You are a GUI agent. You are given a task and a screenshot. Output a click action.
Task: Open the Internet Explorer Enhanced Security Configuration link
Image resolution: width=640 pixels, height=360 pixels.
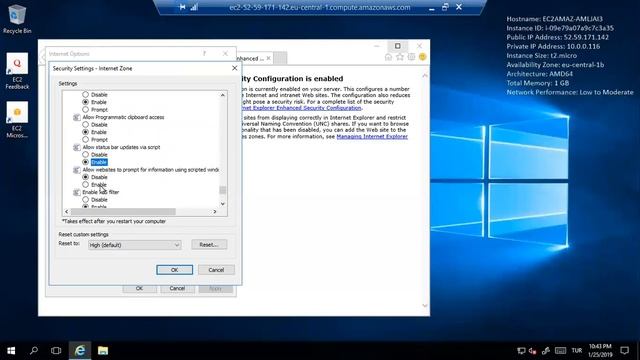(301, 108)
